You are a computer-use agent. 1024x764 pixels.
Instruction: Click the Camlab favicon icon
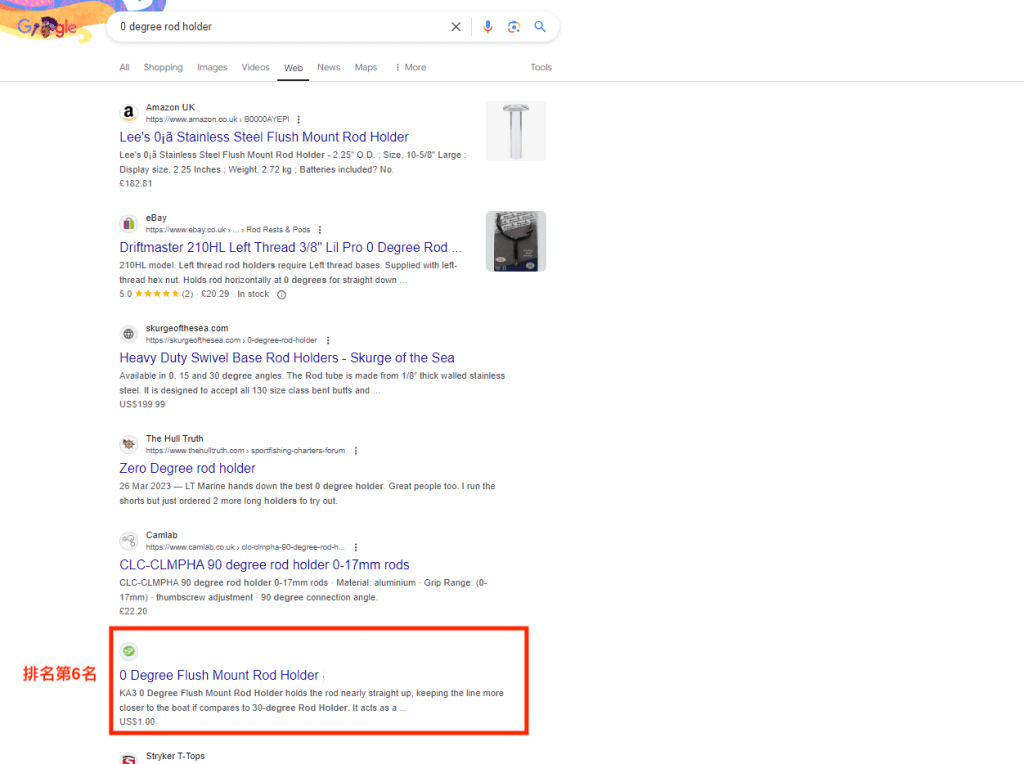129,541
